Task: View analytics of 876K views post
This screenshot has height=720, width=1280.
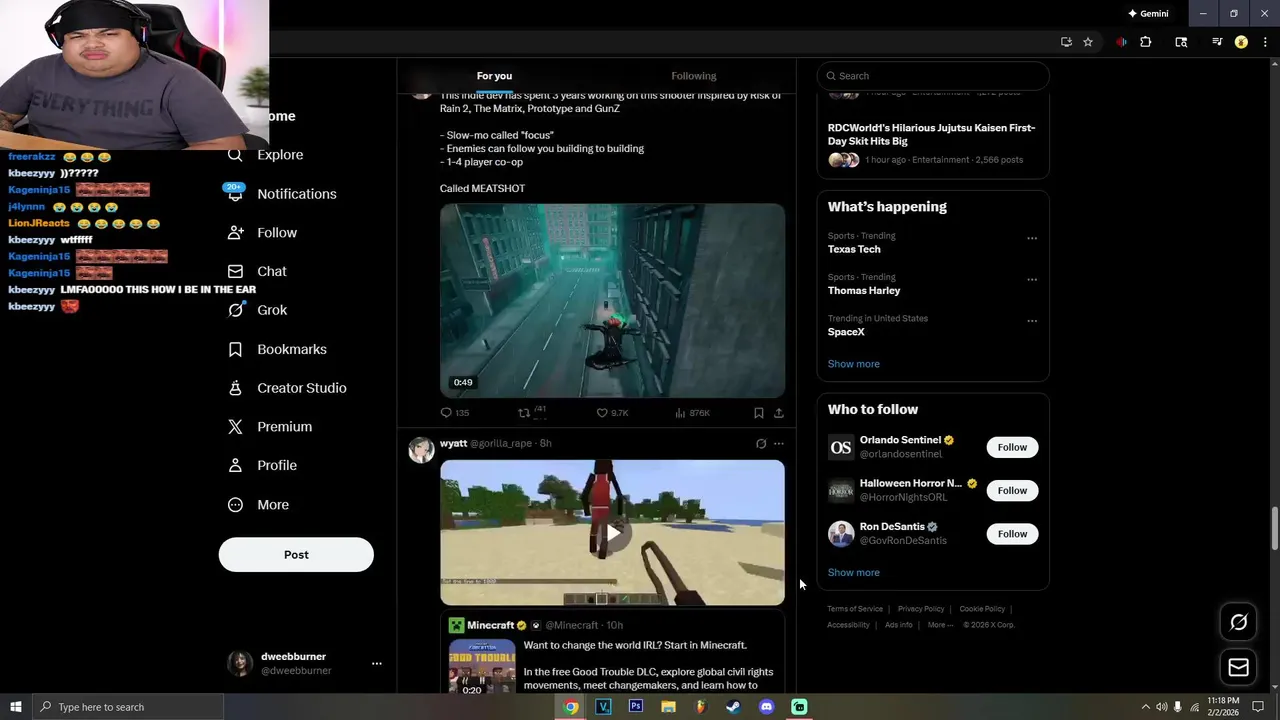Action: (692, 413)
